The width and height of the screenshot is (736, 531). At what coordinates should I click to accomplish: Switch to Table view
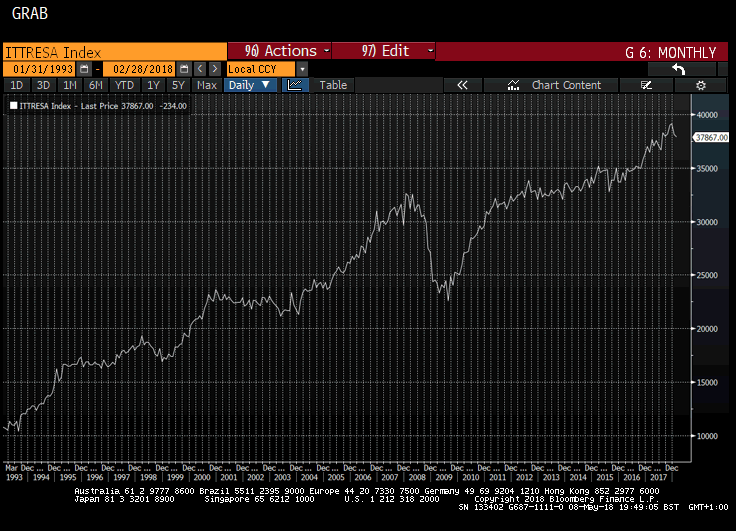[x=333, y=85]
